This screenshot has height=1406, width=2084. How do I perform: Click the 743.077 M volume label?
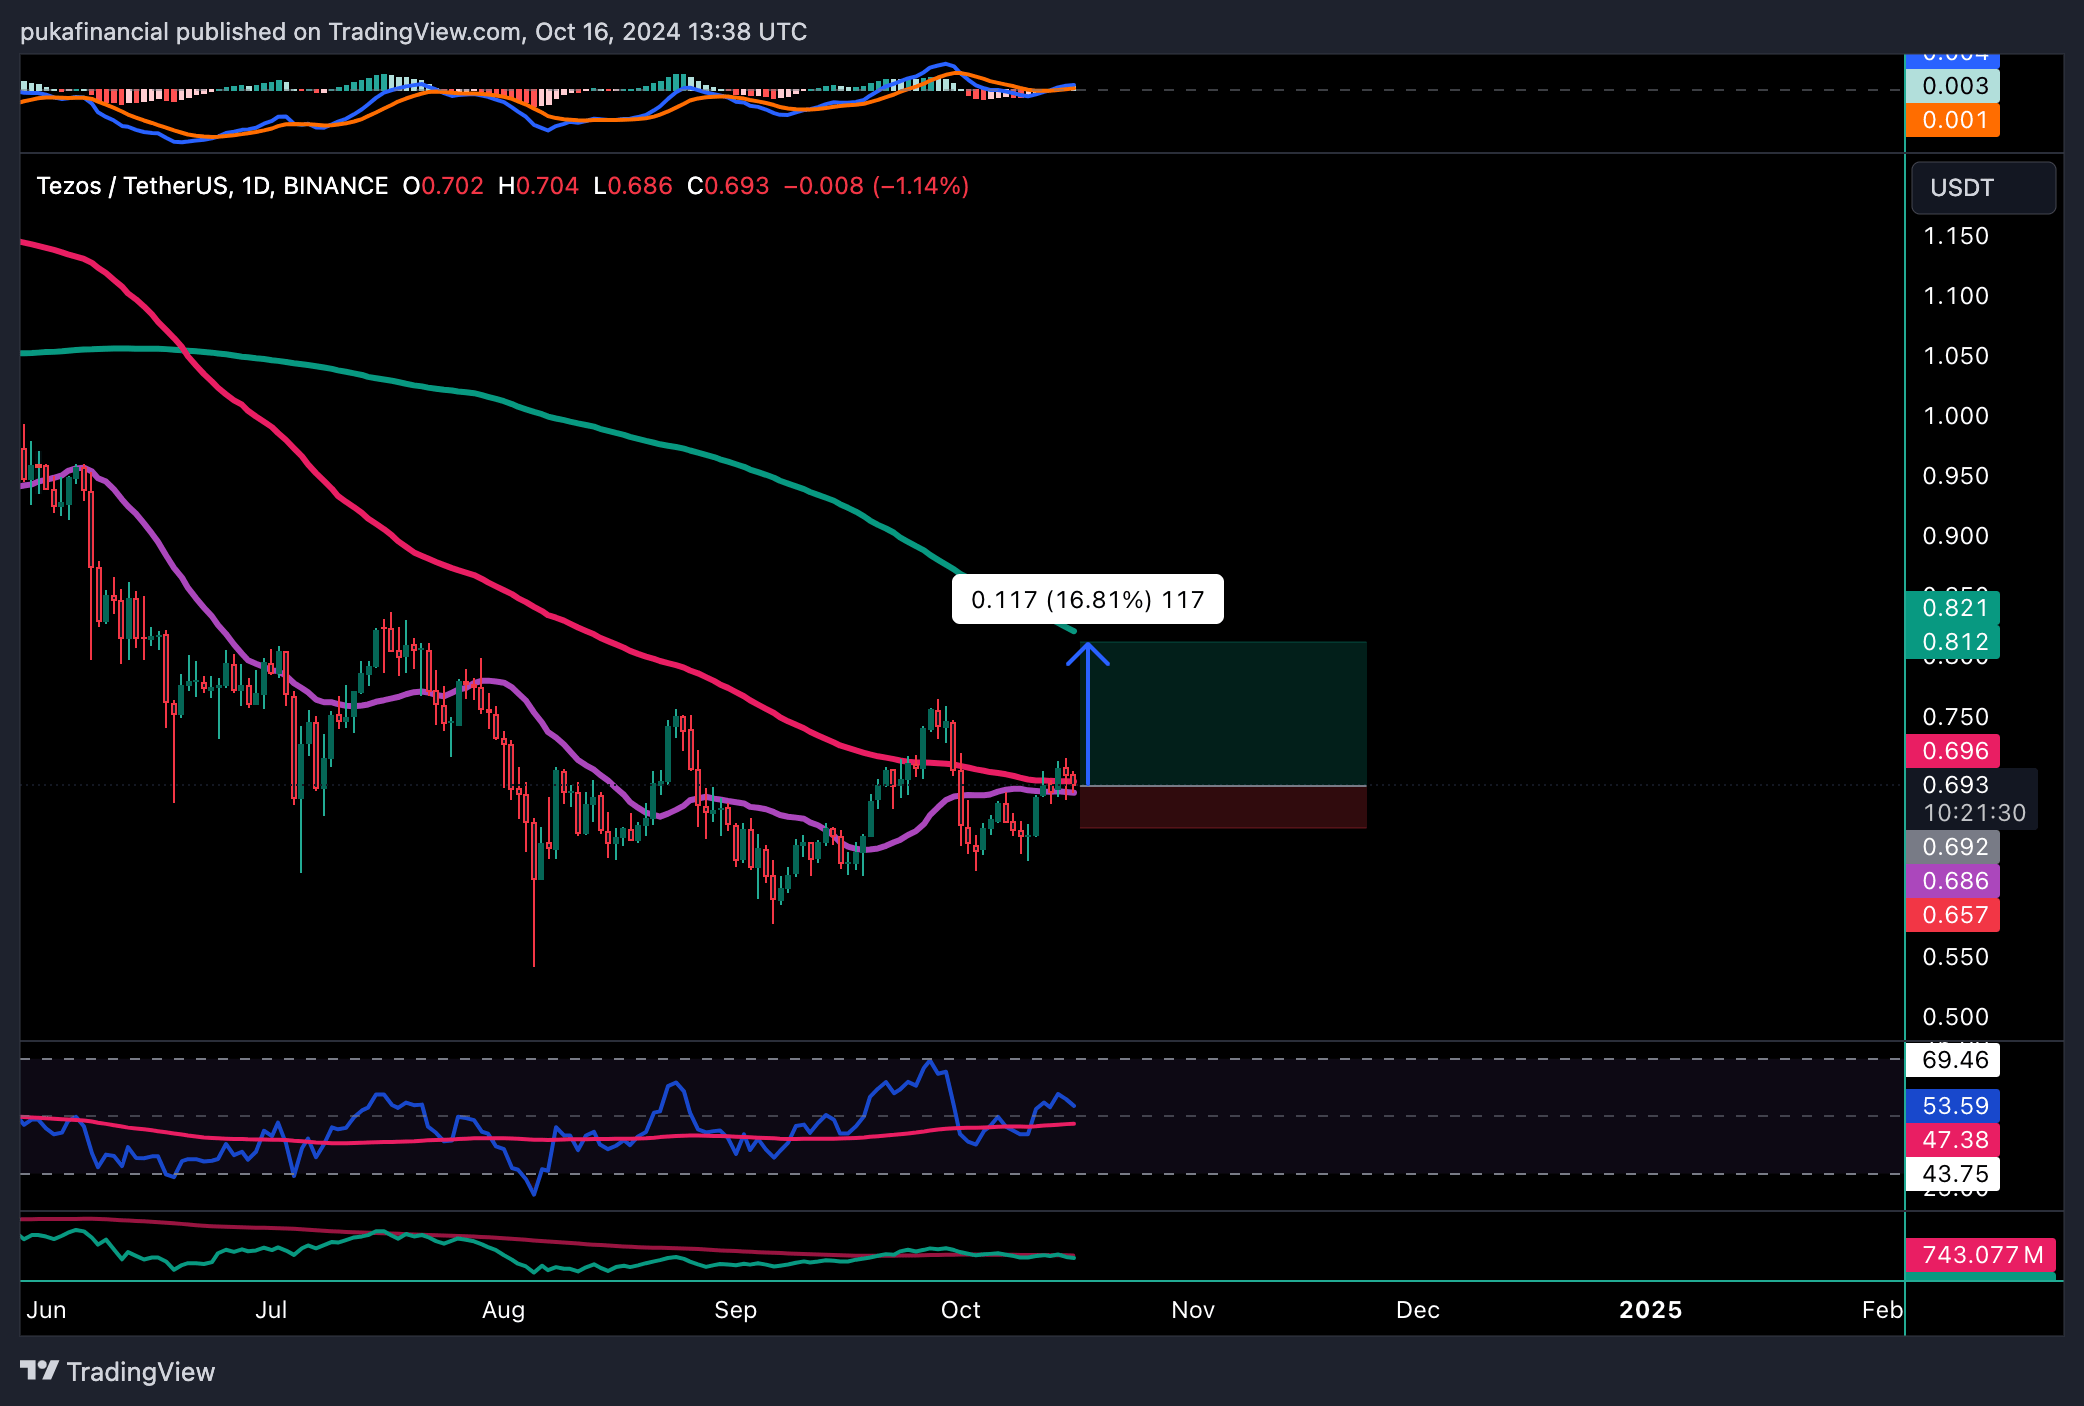[1980, 1255]
